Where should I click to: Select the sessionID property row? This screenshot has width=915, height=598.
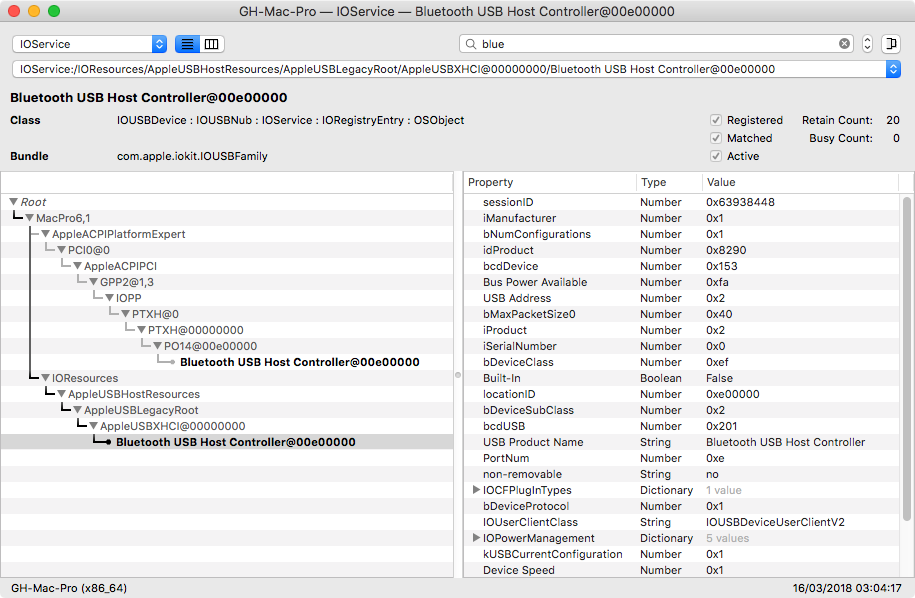(682, 202)
